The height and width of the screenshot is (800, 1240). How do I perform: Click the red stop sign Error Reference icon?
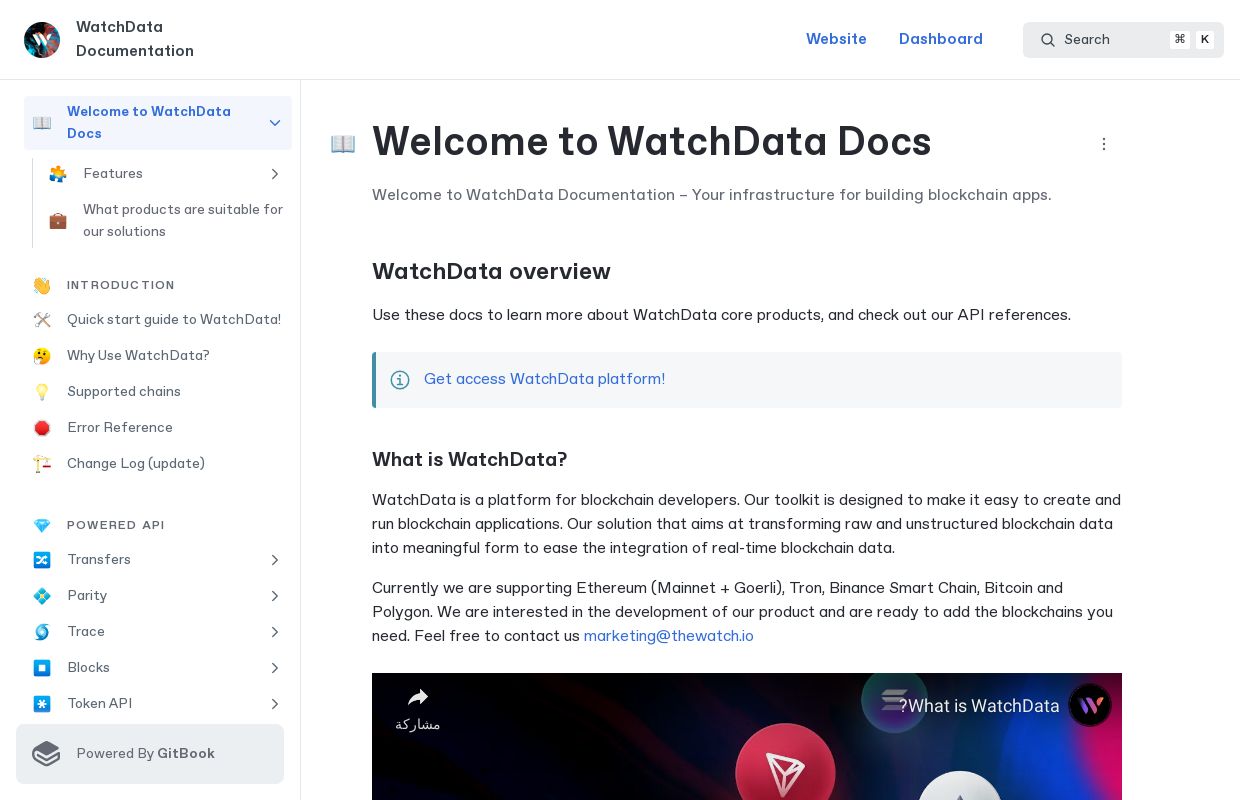(42, 428)
